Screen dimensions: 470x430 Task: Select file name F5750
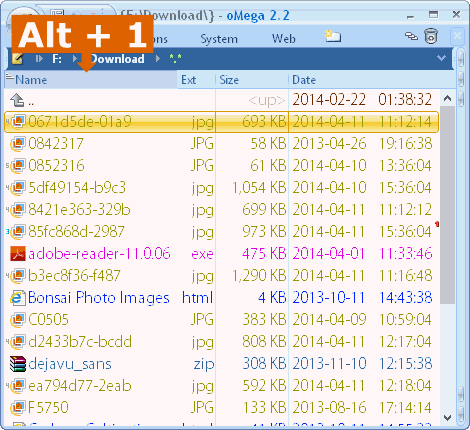pos(48,408)
